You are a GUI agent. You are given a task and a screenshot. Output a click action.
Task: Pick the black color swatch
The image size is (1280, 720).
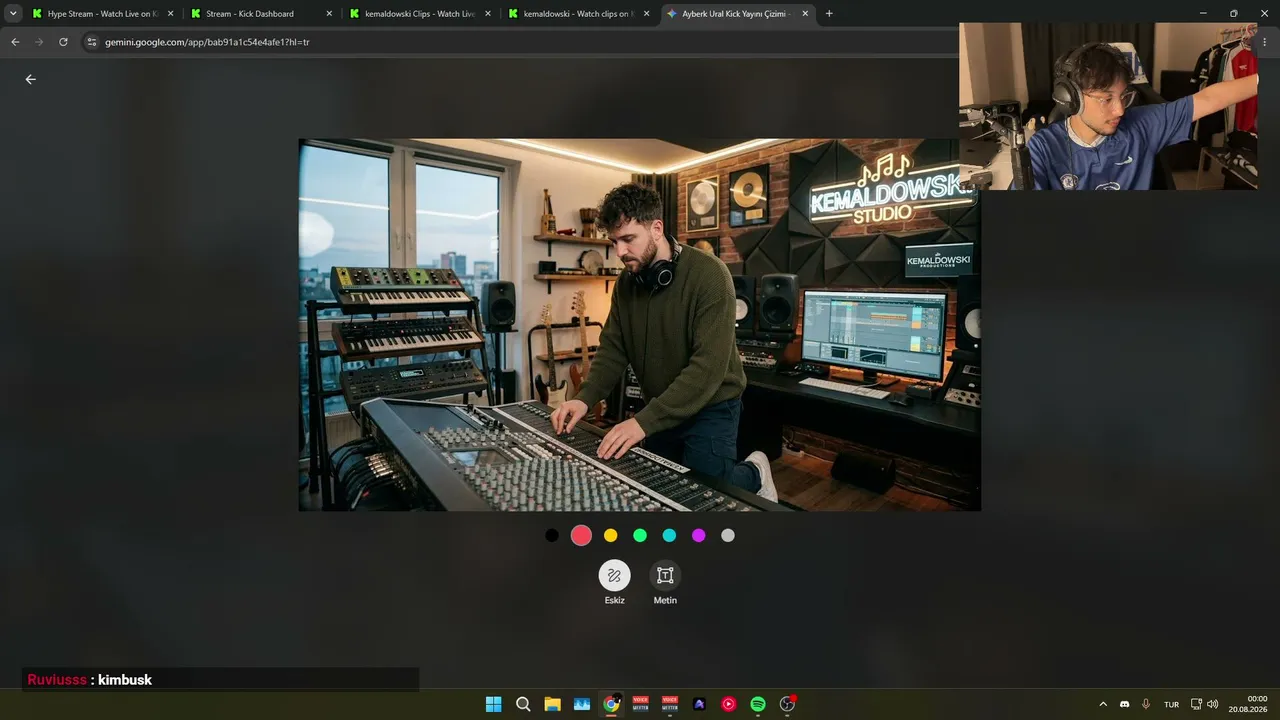(x=552, y=535)
